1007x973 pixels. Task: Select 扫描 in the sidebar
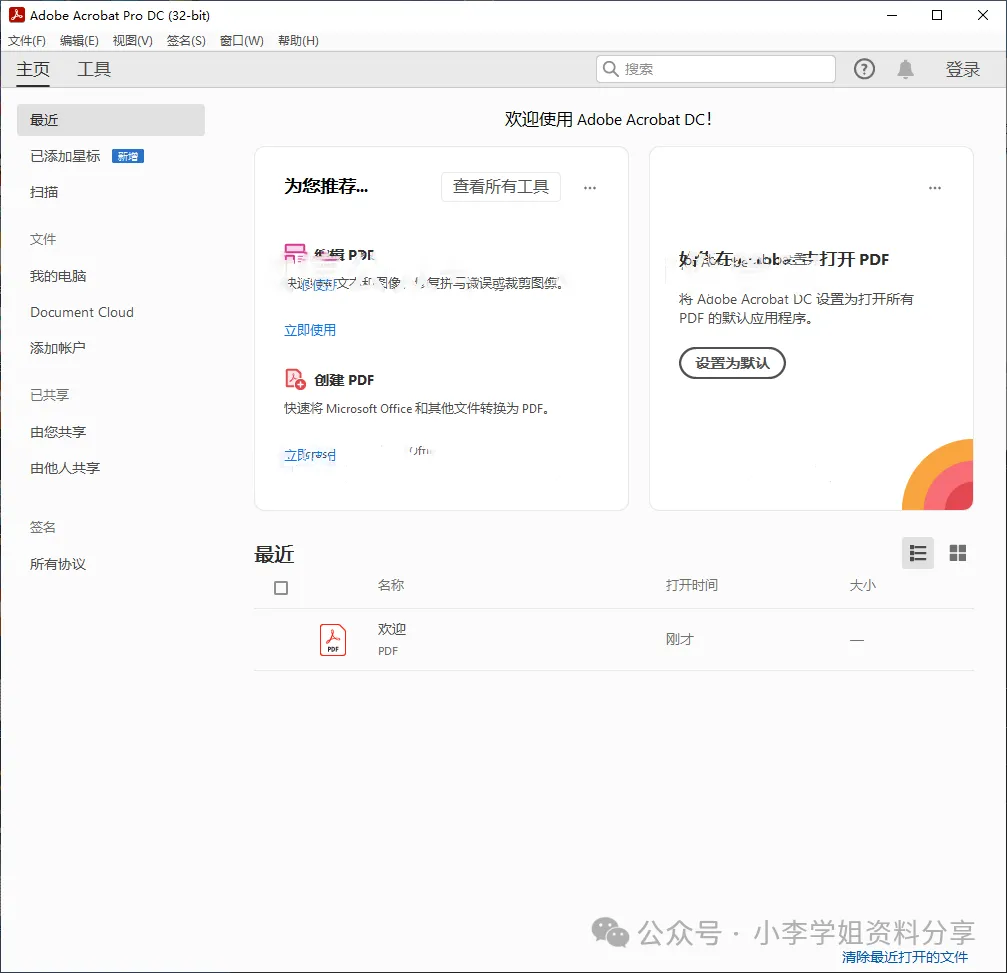44,192
